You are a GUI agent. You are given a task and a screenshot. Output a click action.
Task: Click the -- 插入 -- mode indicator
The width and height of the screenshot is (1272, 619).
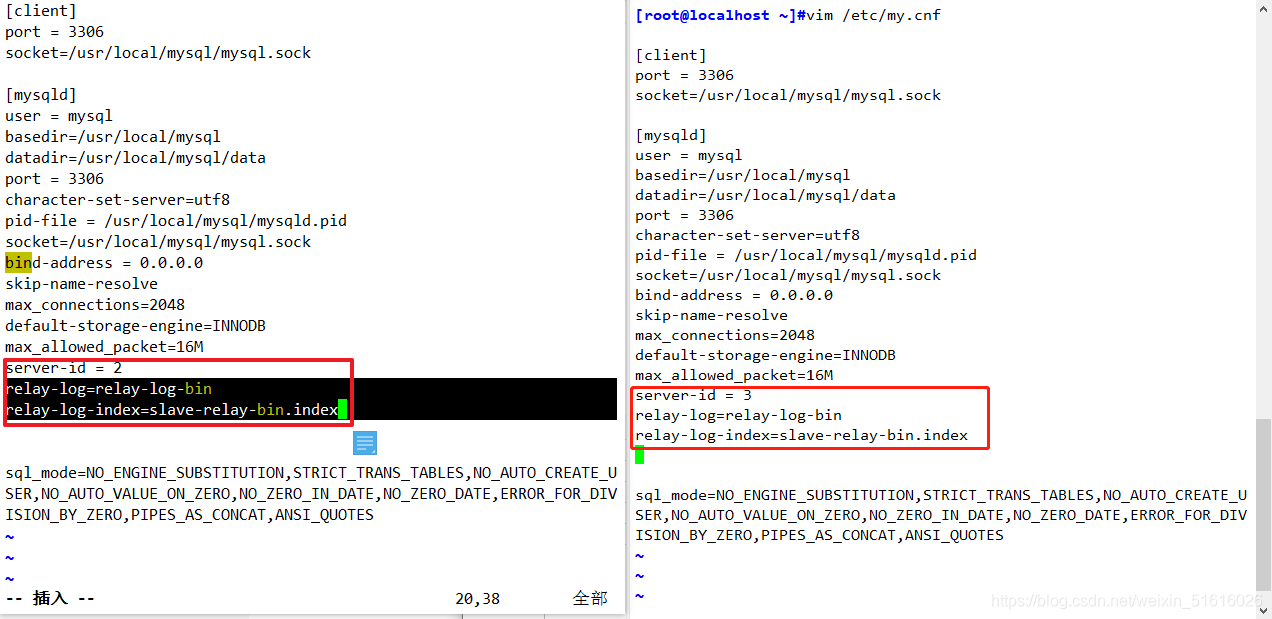click(50, 598)
